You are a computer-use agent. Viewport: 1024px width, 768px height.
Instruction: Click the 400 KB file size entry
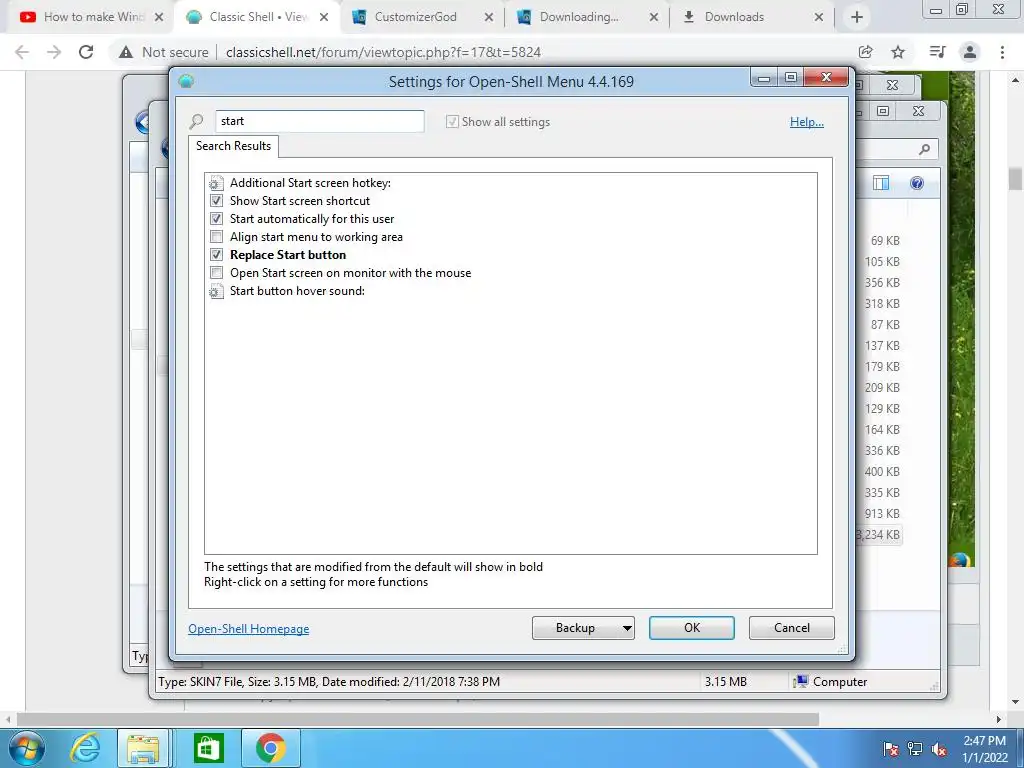(882, 472)
